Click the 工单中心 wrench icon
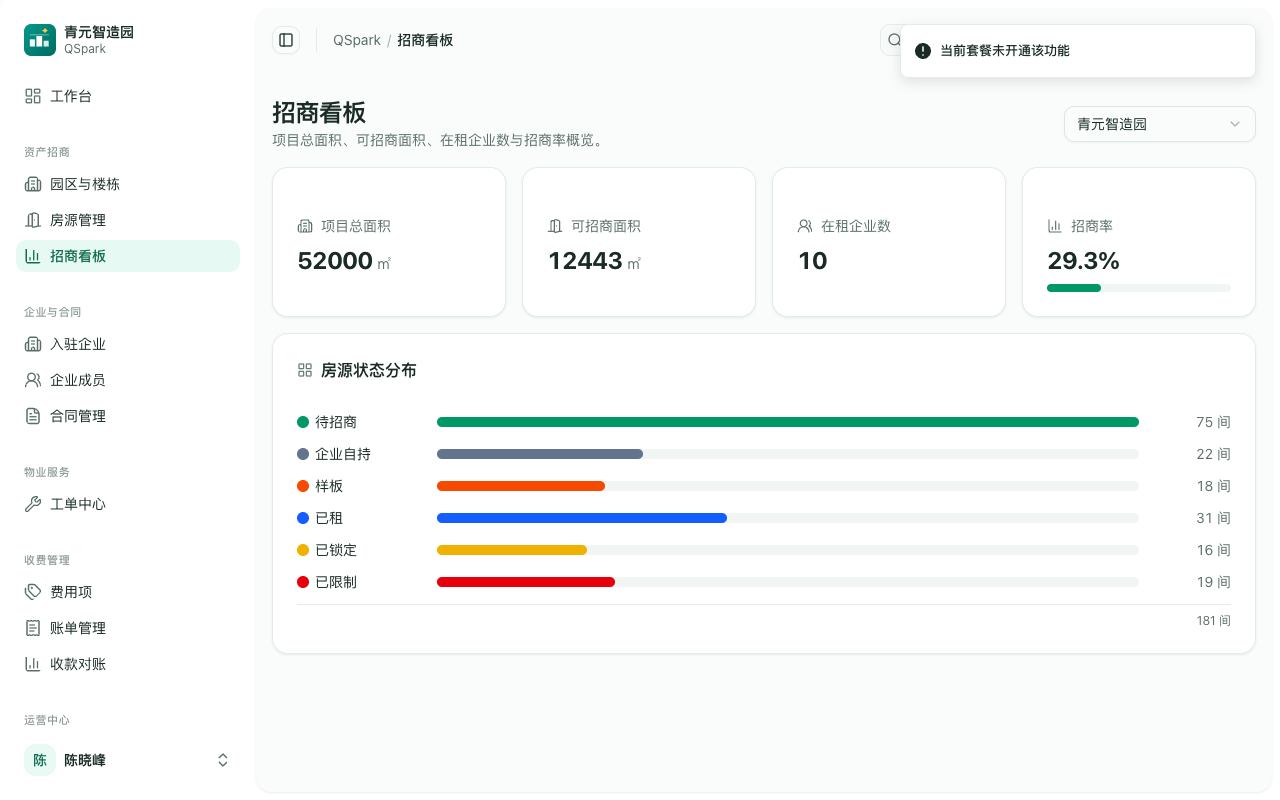Screen dimensions: 1280x800 tap(33, 504)
